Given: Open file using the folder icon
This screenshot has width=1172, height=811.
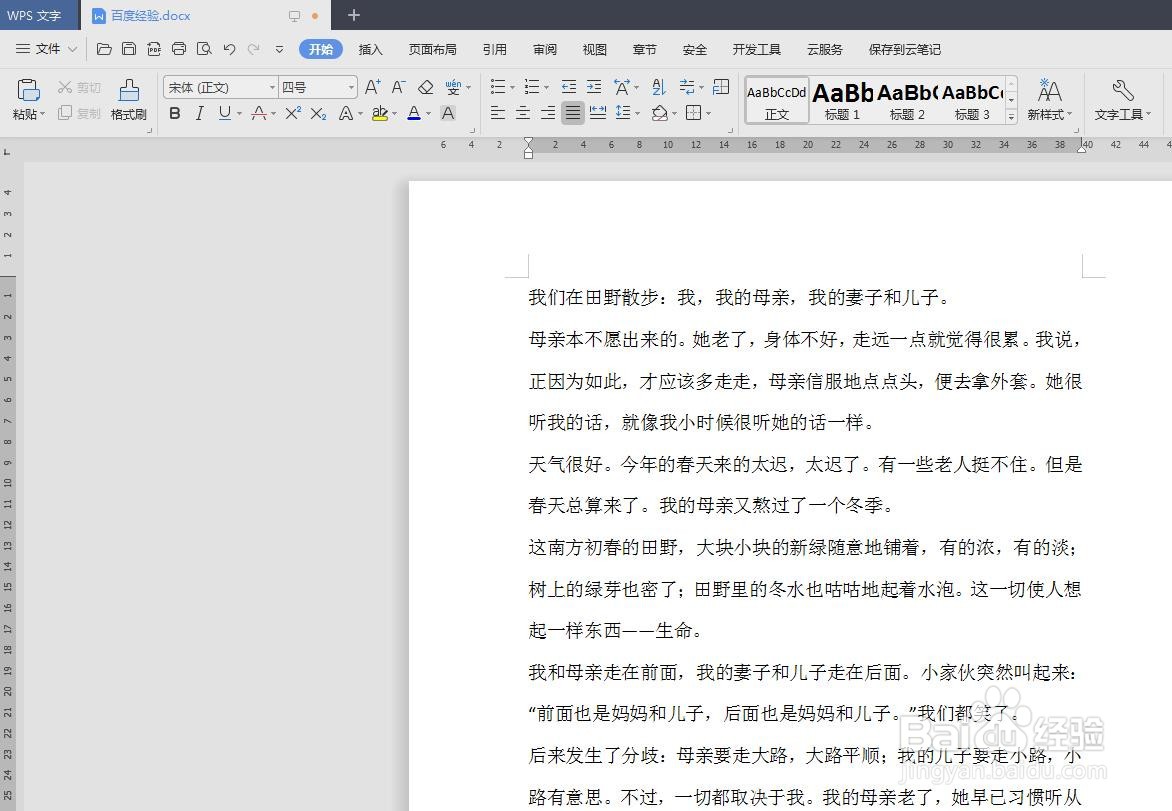Looking at the screenshot, I should pos(104,49).
